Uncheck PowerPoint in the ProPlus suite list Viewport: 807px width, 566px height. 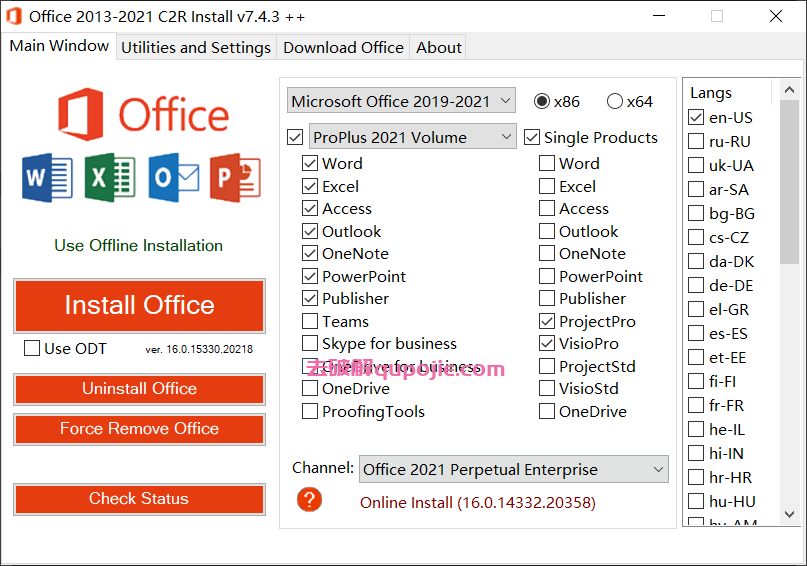click(x=310, y=276)
